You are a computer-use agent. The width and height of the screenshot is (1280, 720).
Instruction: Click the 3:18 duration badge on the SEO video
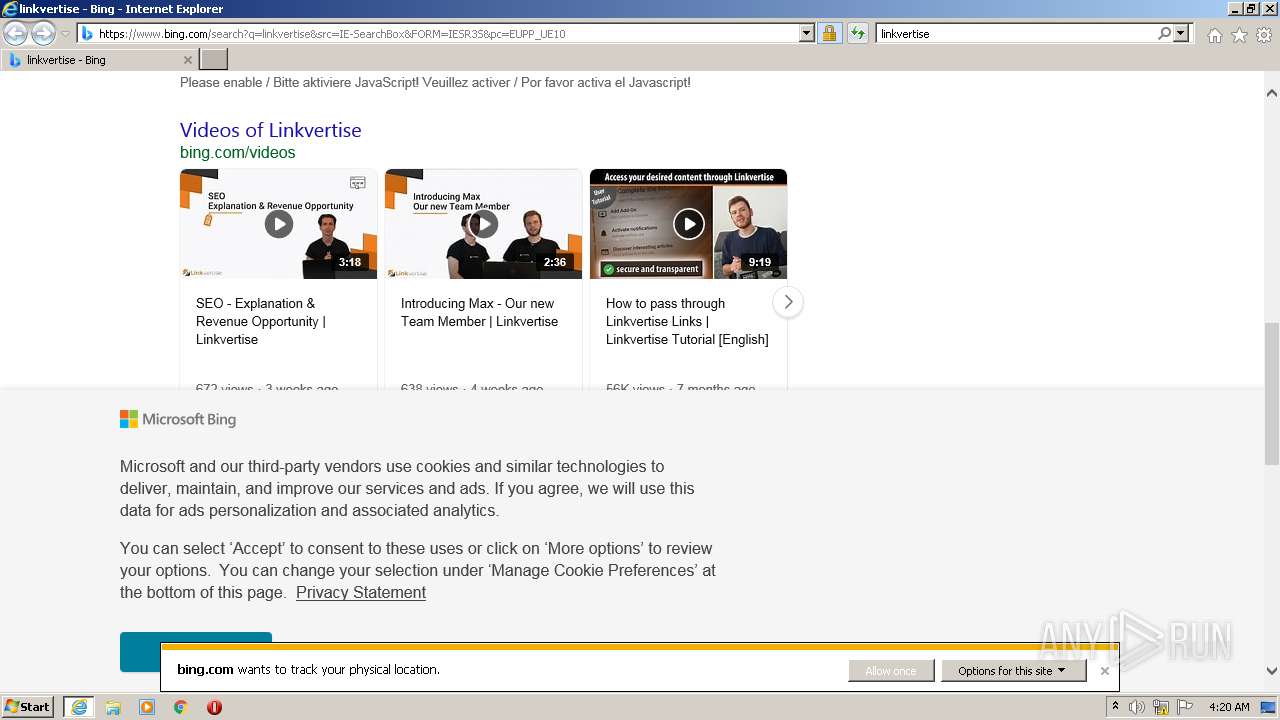[350, 262]
